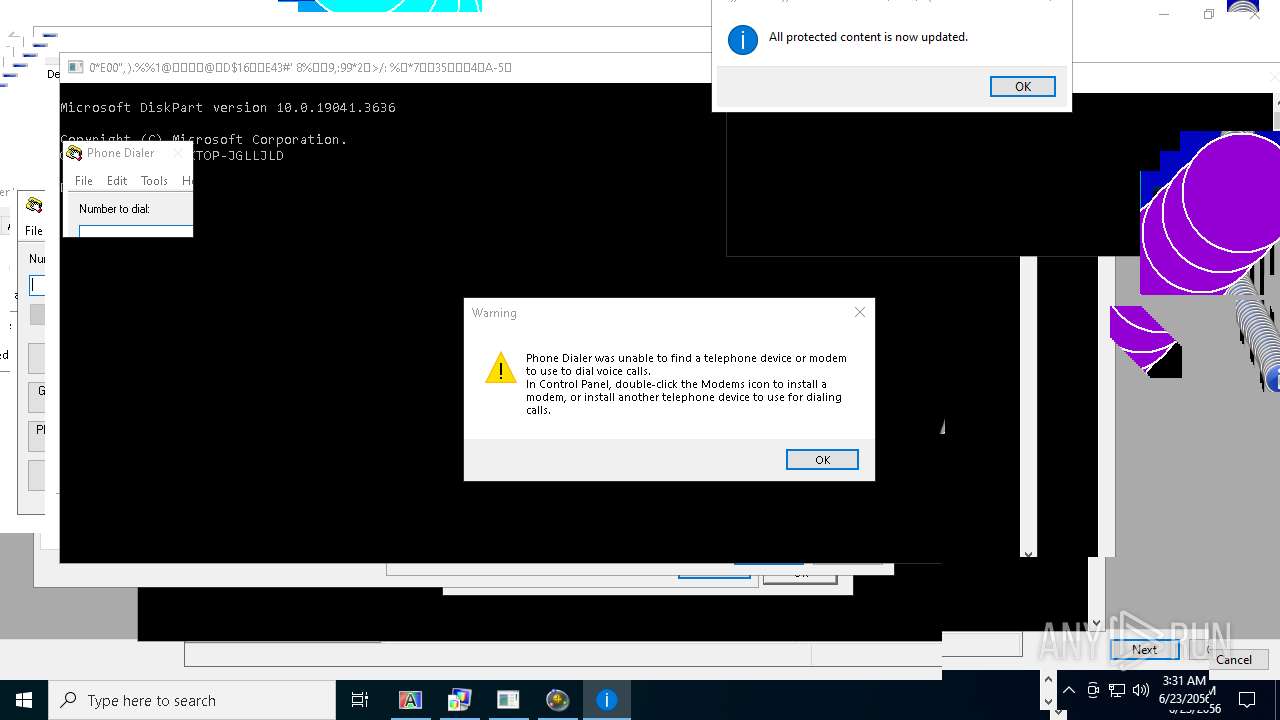Open the notification center icon

[x=1247, y=700]
